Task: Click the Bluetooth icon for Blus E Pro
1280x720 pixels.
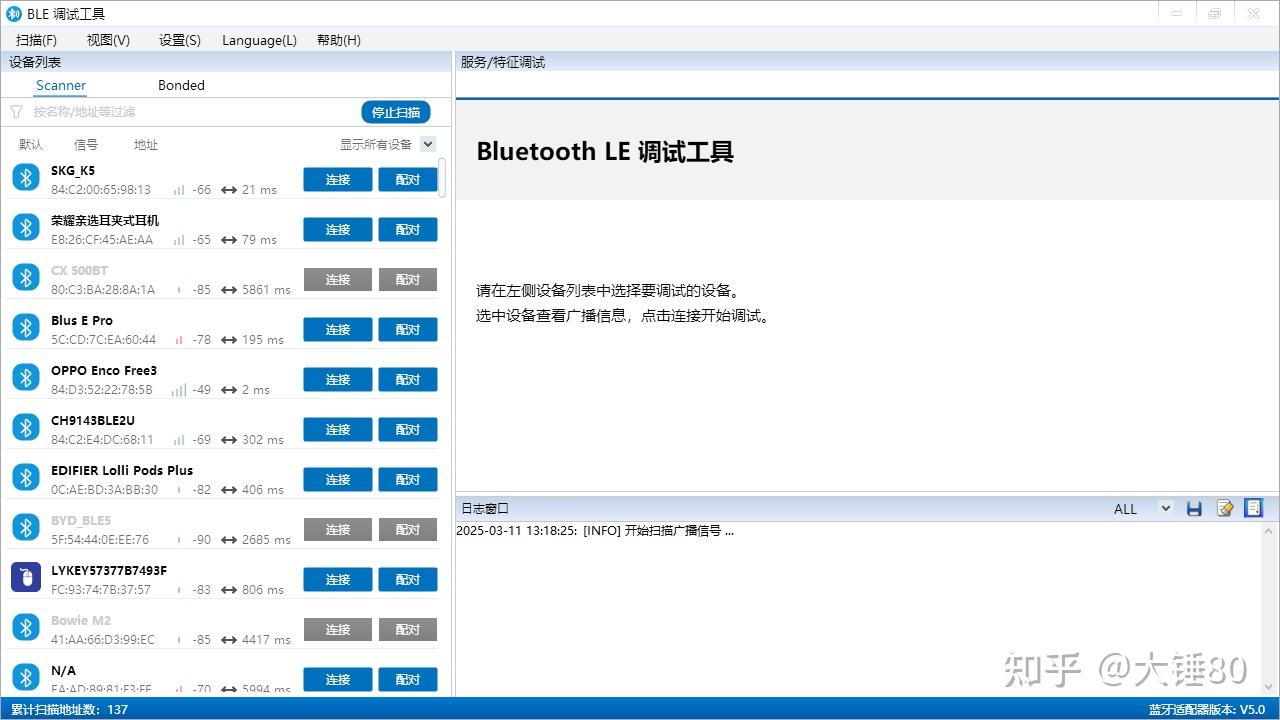Action: pyautogui.click(x=26, y=327)
